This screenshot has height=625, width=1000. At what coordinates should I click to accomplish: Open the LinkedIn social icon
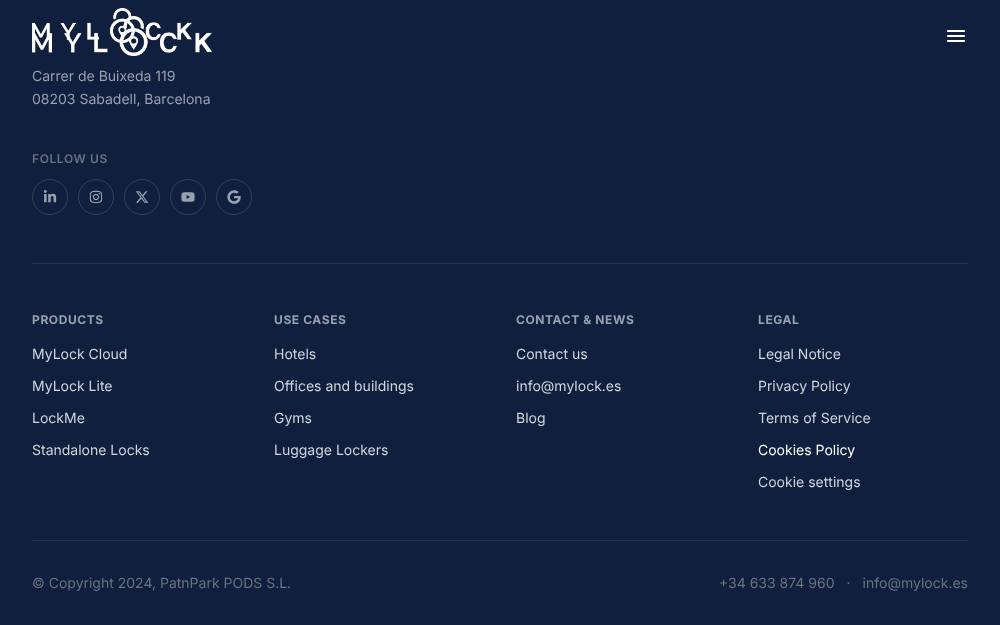[50, 197]
